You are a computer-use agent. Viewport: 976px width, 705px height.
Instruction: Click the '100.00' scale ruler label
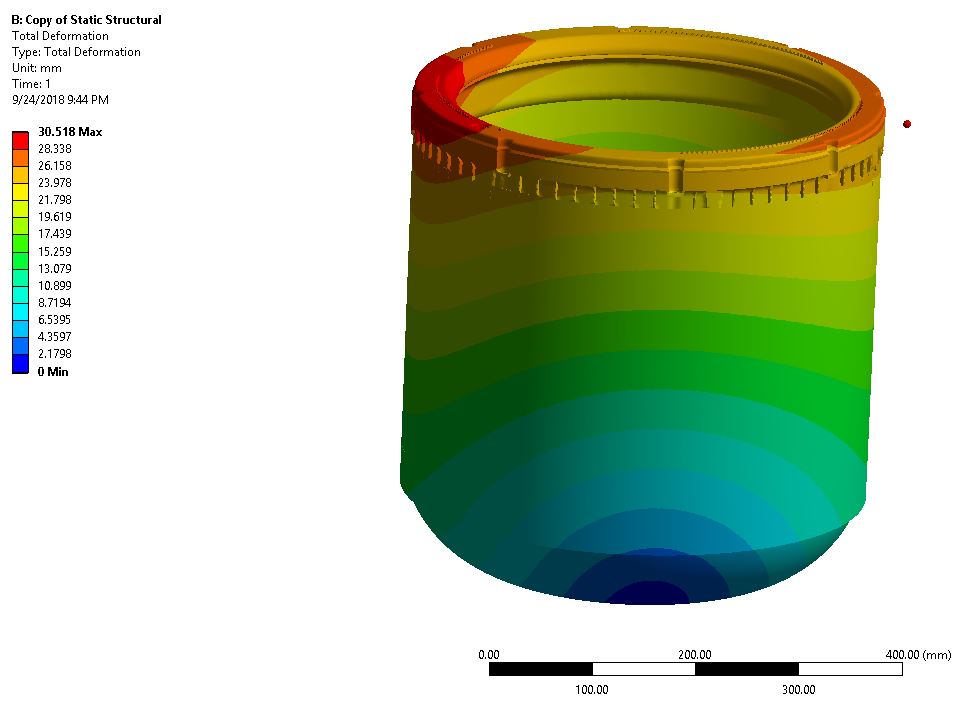coord(591,689)
